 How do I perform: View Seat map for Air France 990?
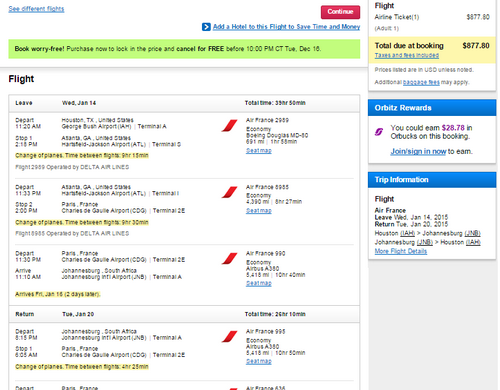[x=259, y=283]
